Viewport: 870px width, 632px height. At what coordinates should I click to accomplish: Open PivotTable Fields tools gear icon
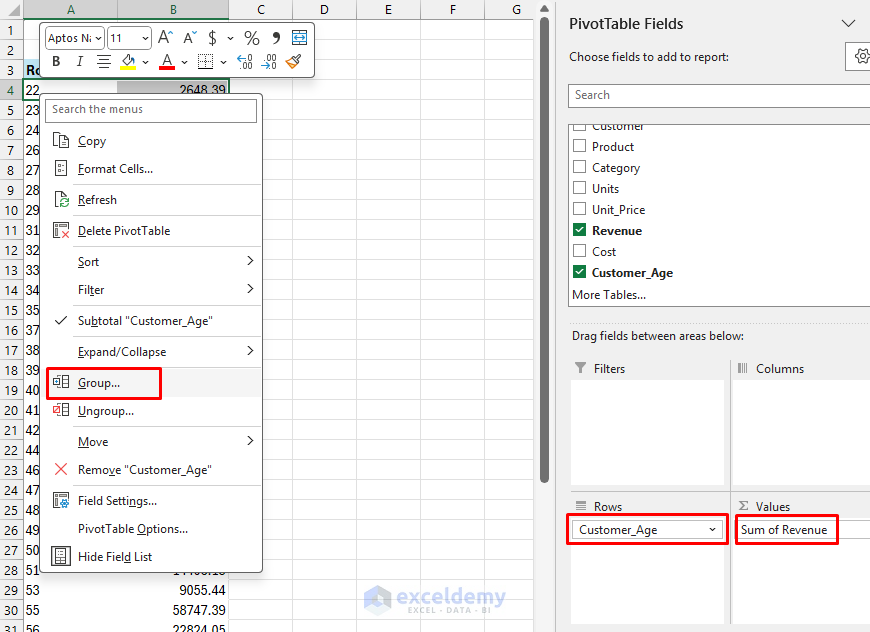click(x=860, y=56)
